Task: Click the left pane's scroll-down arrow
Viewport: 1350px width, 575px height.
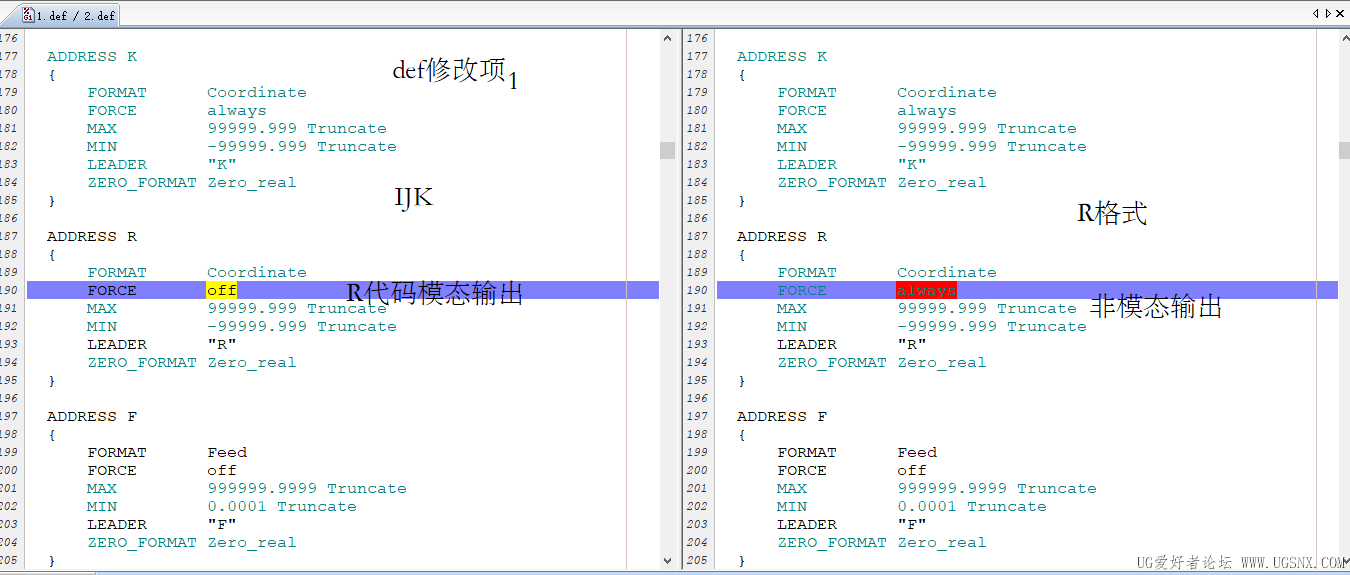Action: click(x=667, y=561)
